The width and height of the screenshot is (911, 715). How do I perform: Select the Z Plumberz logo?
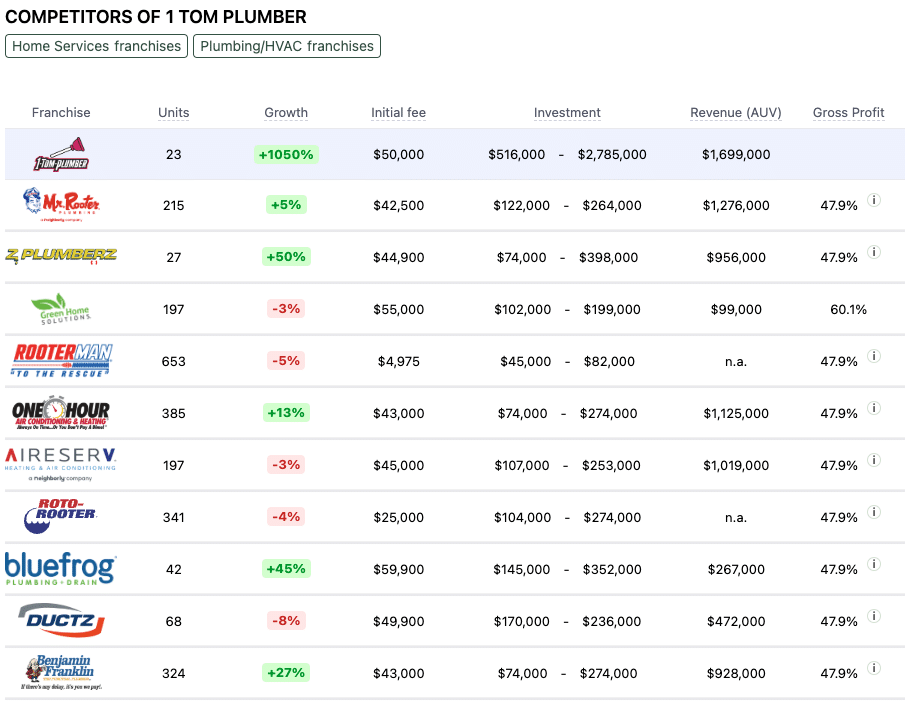61,256
